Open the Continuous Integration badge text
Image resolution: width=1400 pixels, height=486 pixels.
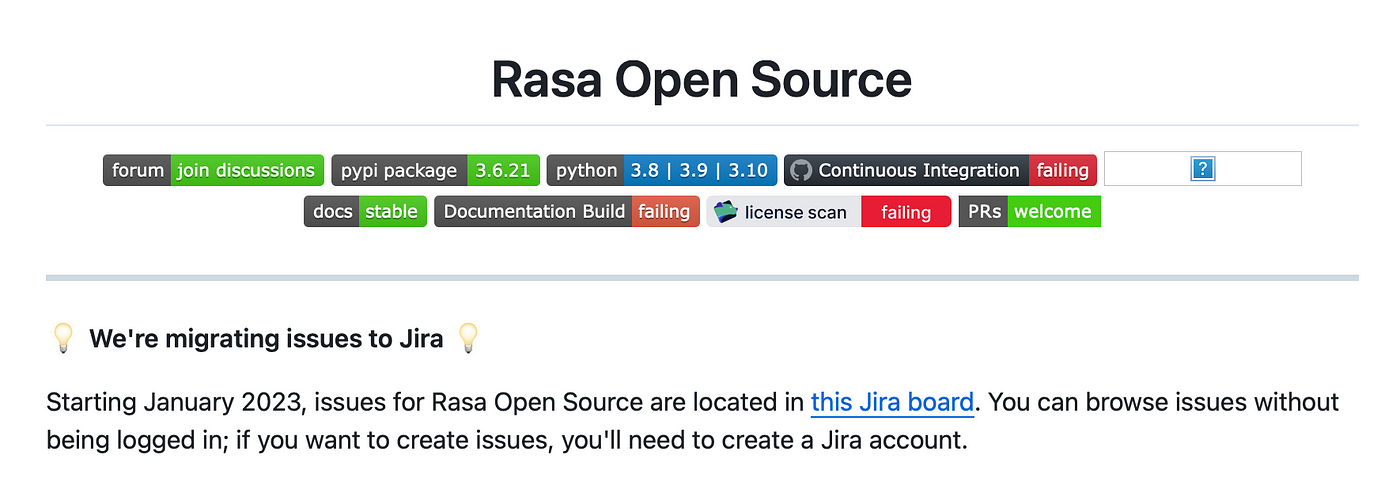point(919,170)
